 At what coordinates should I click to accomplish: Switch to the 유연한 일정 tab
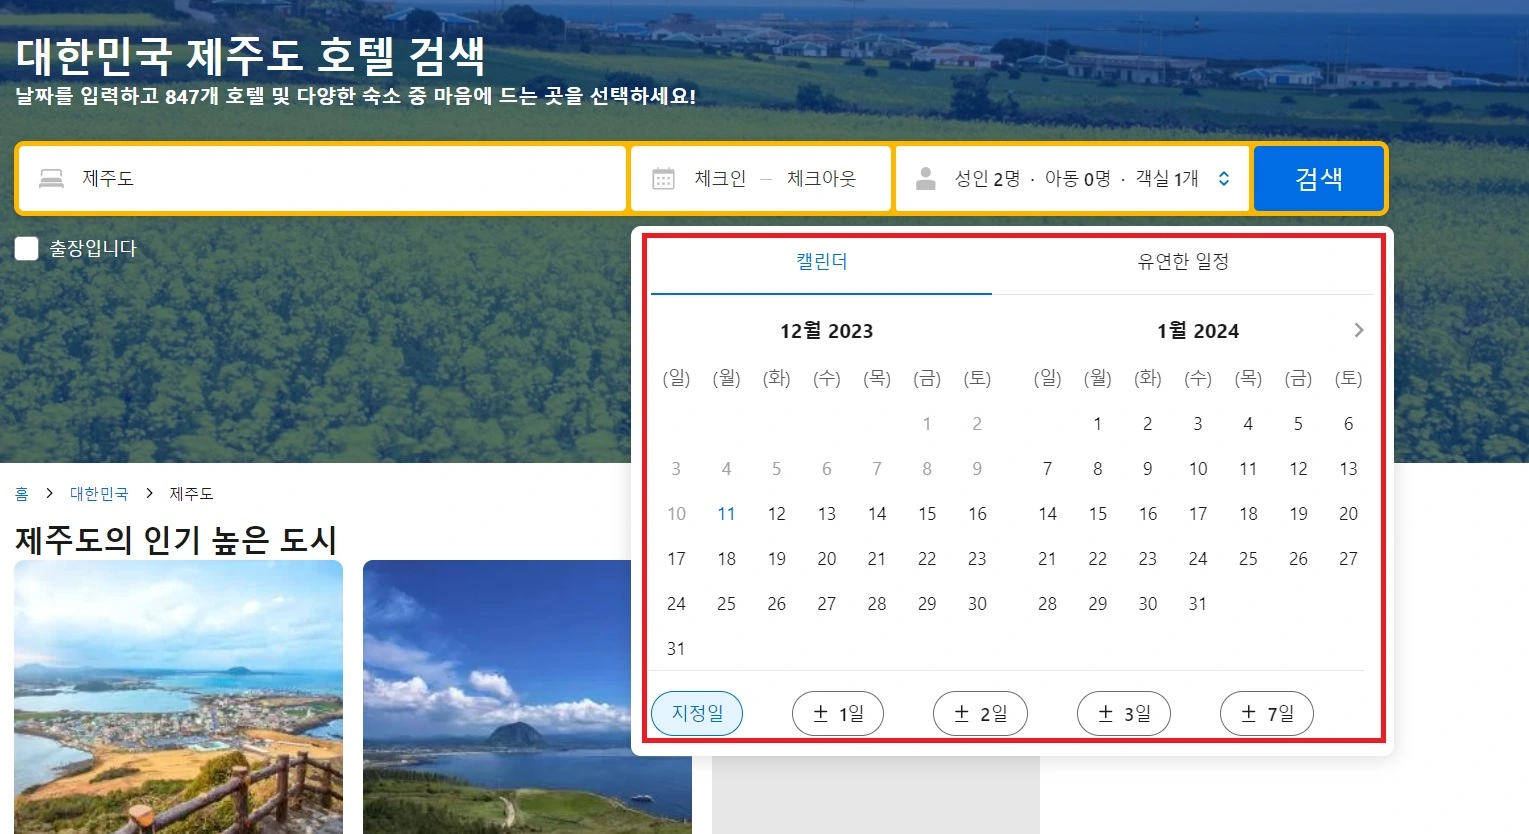tap(1183, 262)
